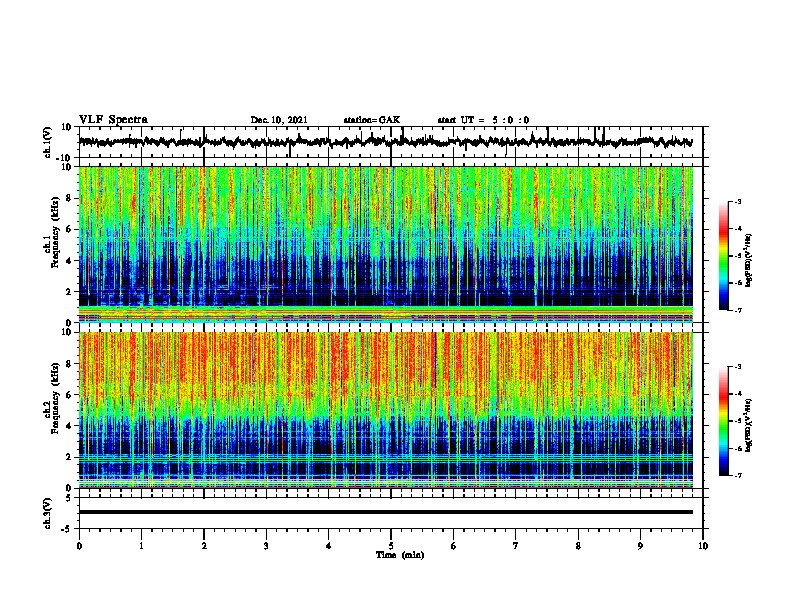The height and width of the screenshot is (612, 792).
Task: Click the 'VLF Spectra' plot title
Action: coord(113,120)
